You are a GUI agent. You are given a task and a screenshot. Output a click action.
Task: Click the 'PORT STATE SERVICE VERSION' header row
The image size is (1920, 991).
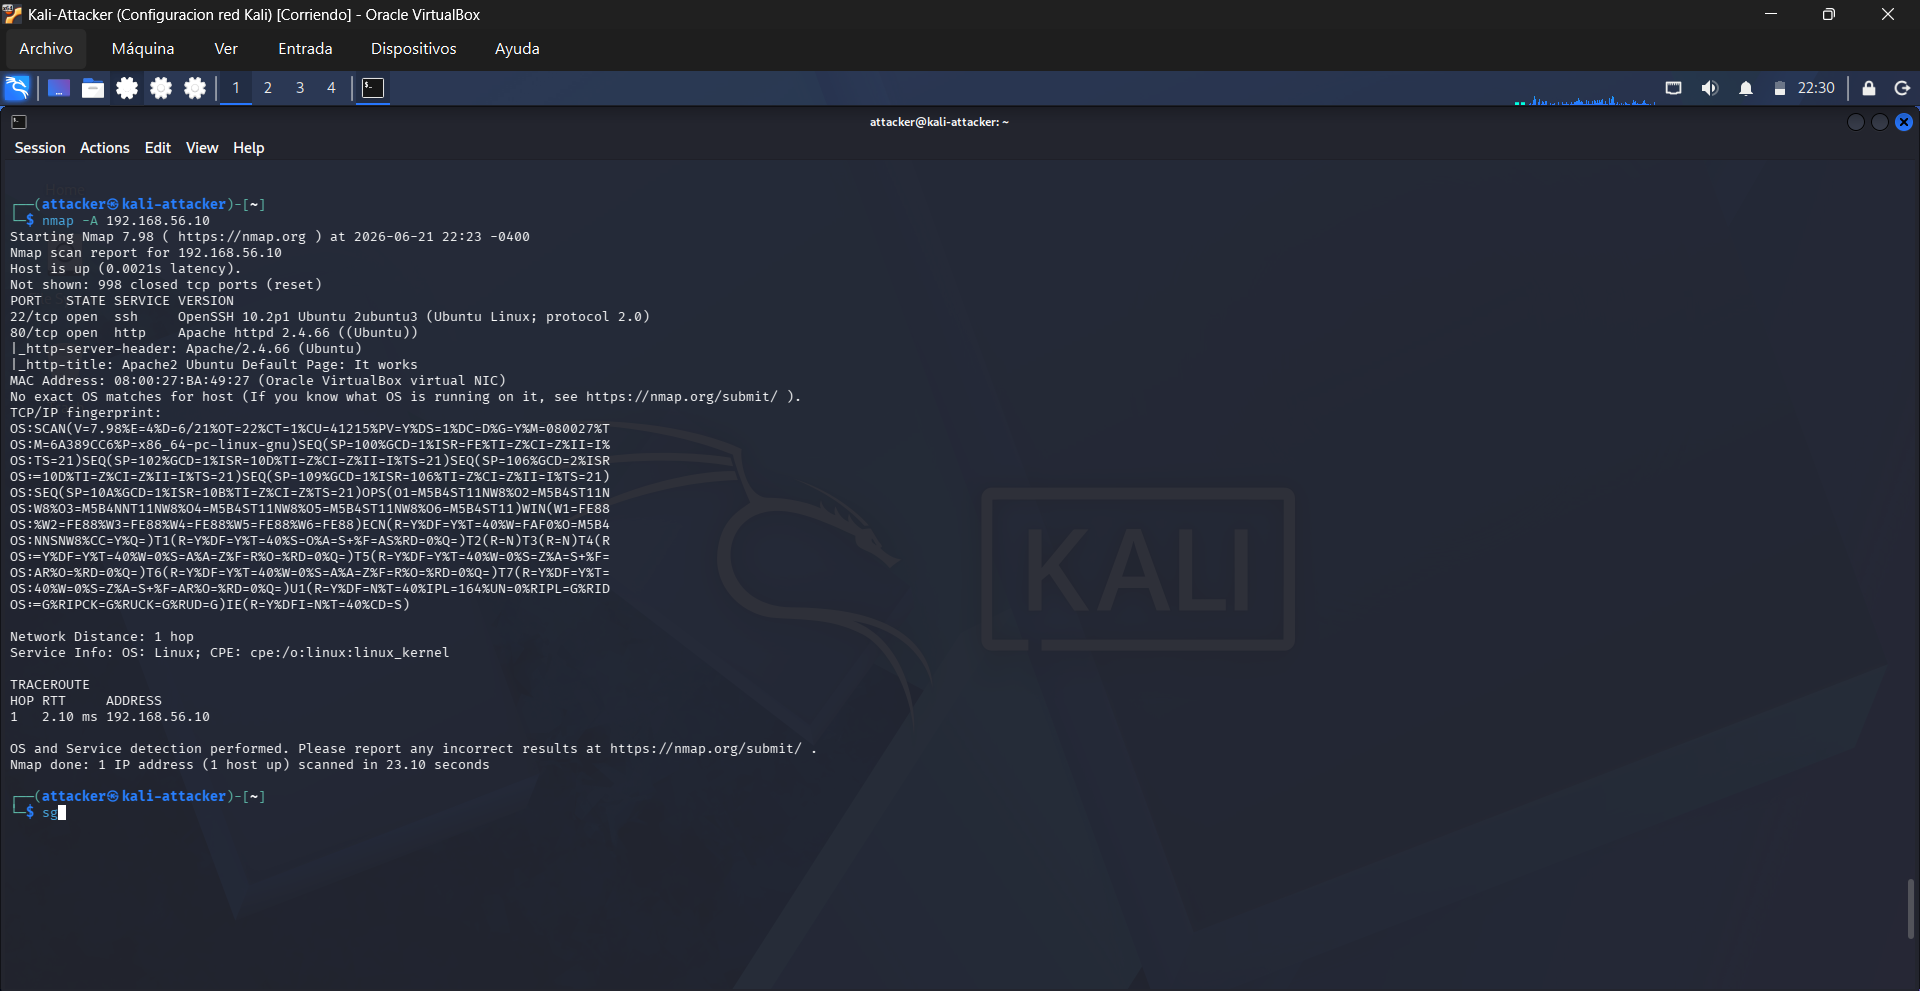(122, 301)
